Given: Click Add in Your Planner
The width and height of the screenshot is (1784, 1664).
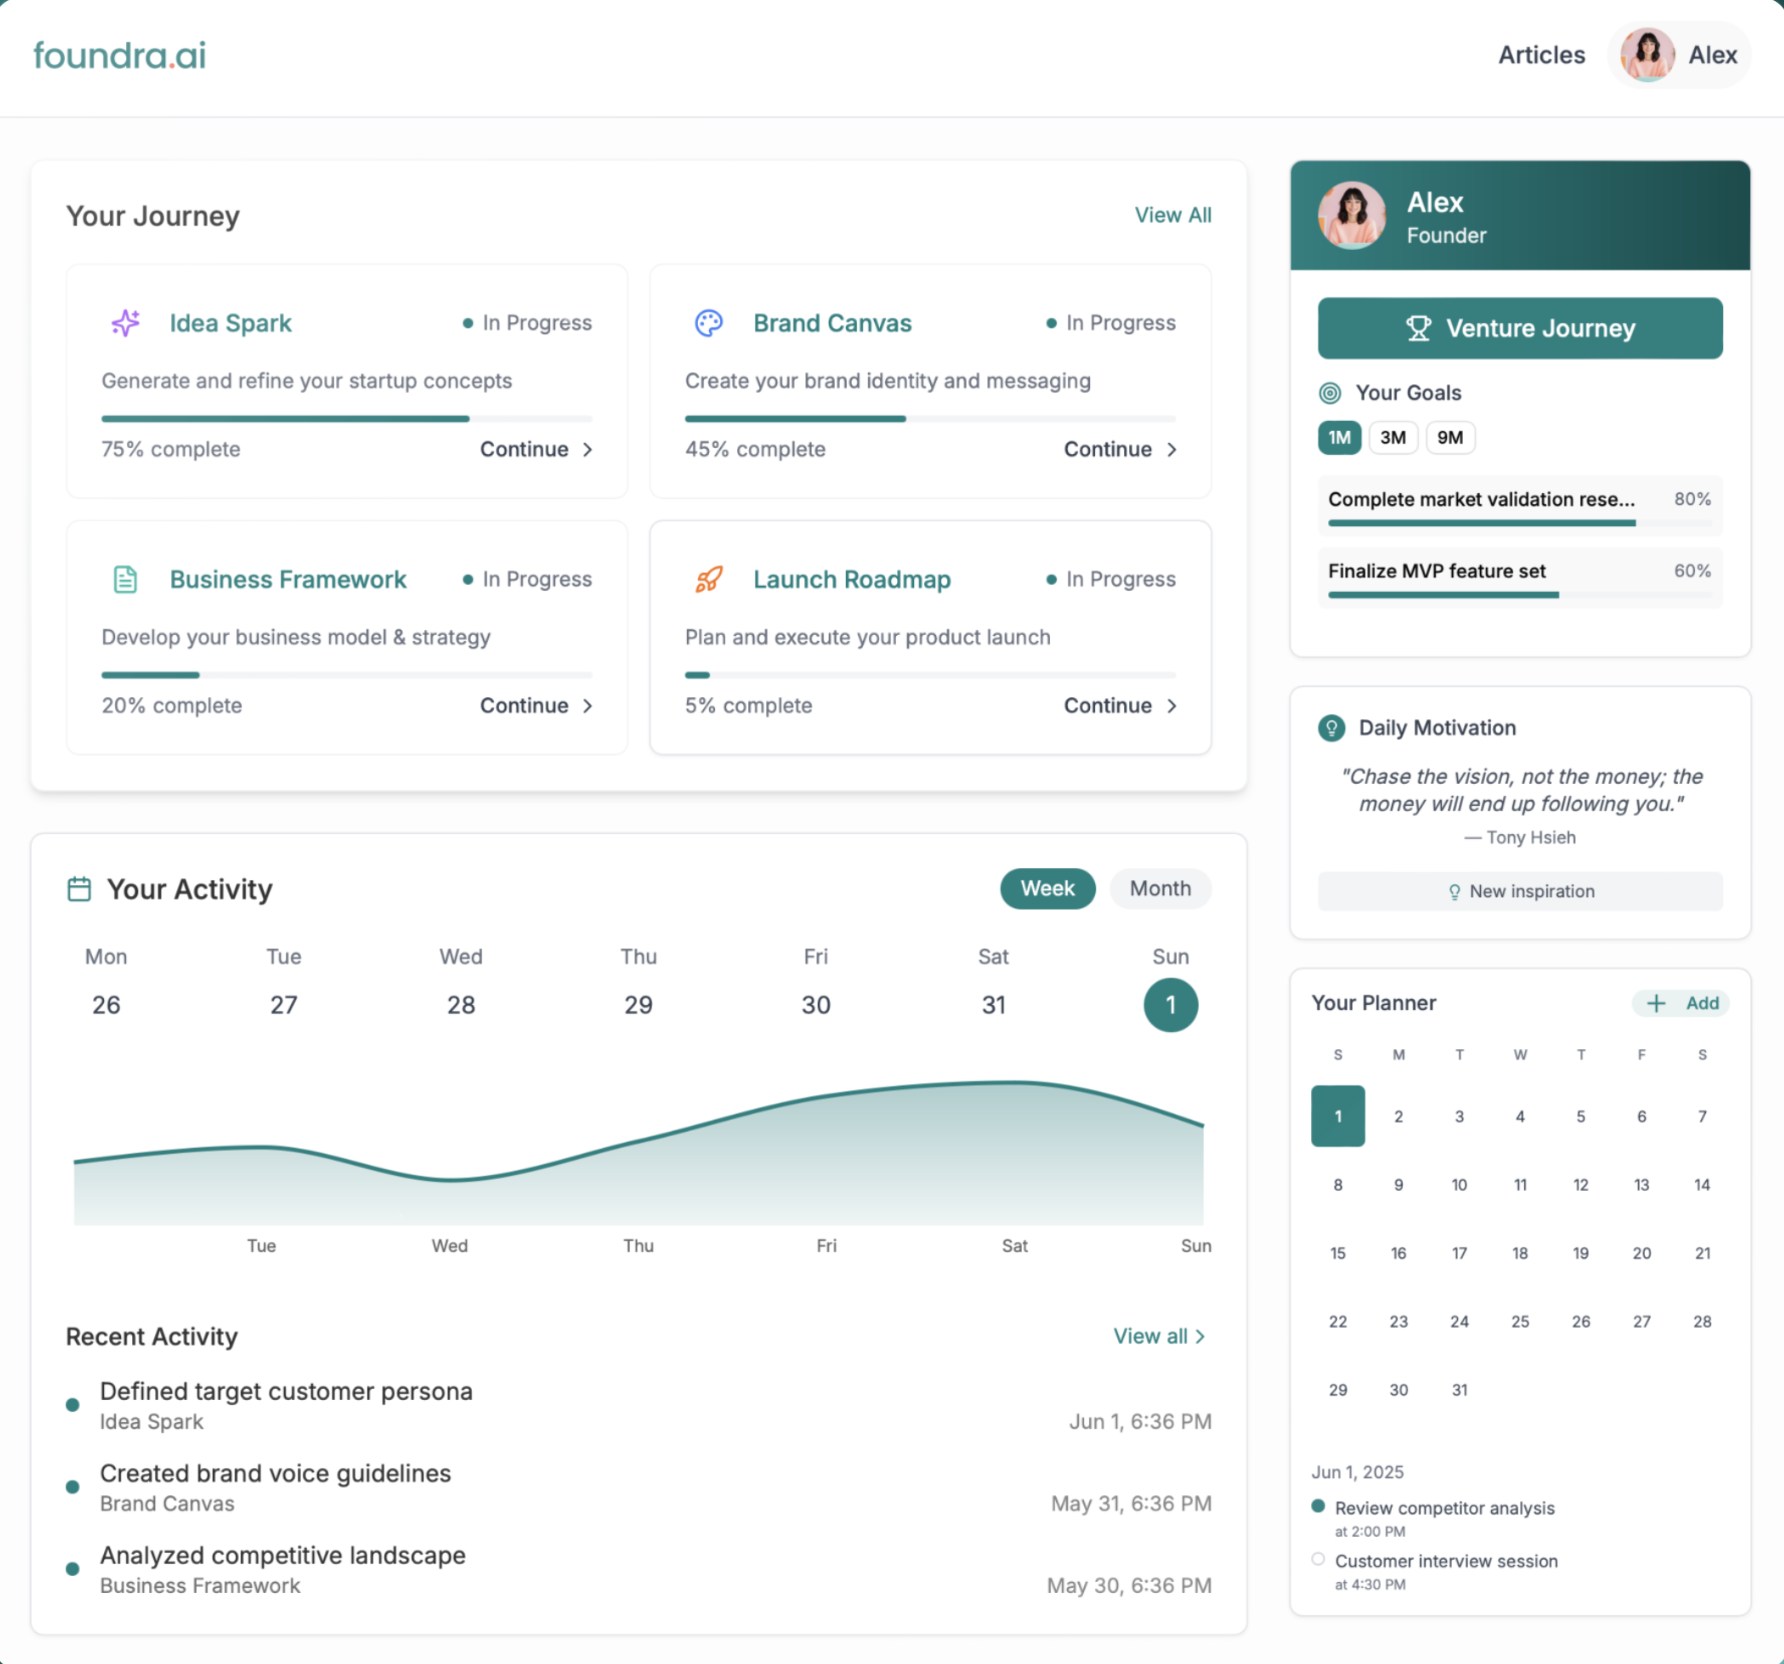Looking at the screenshot, I should coord(1681,1003).
